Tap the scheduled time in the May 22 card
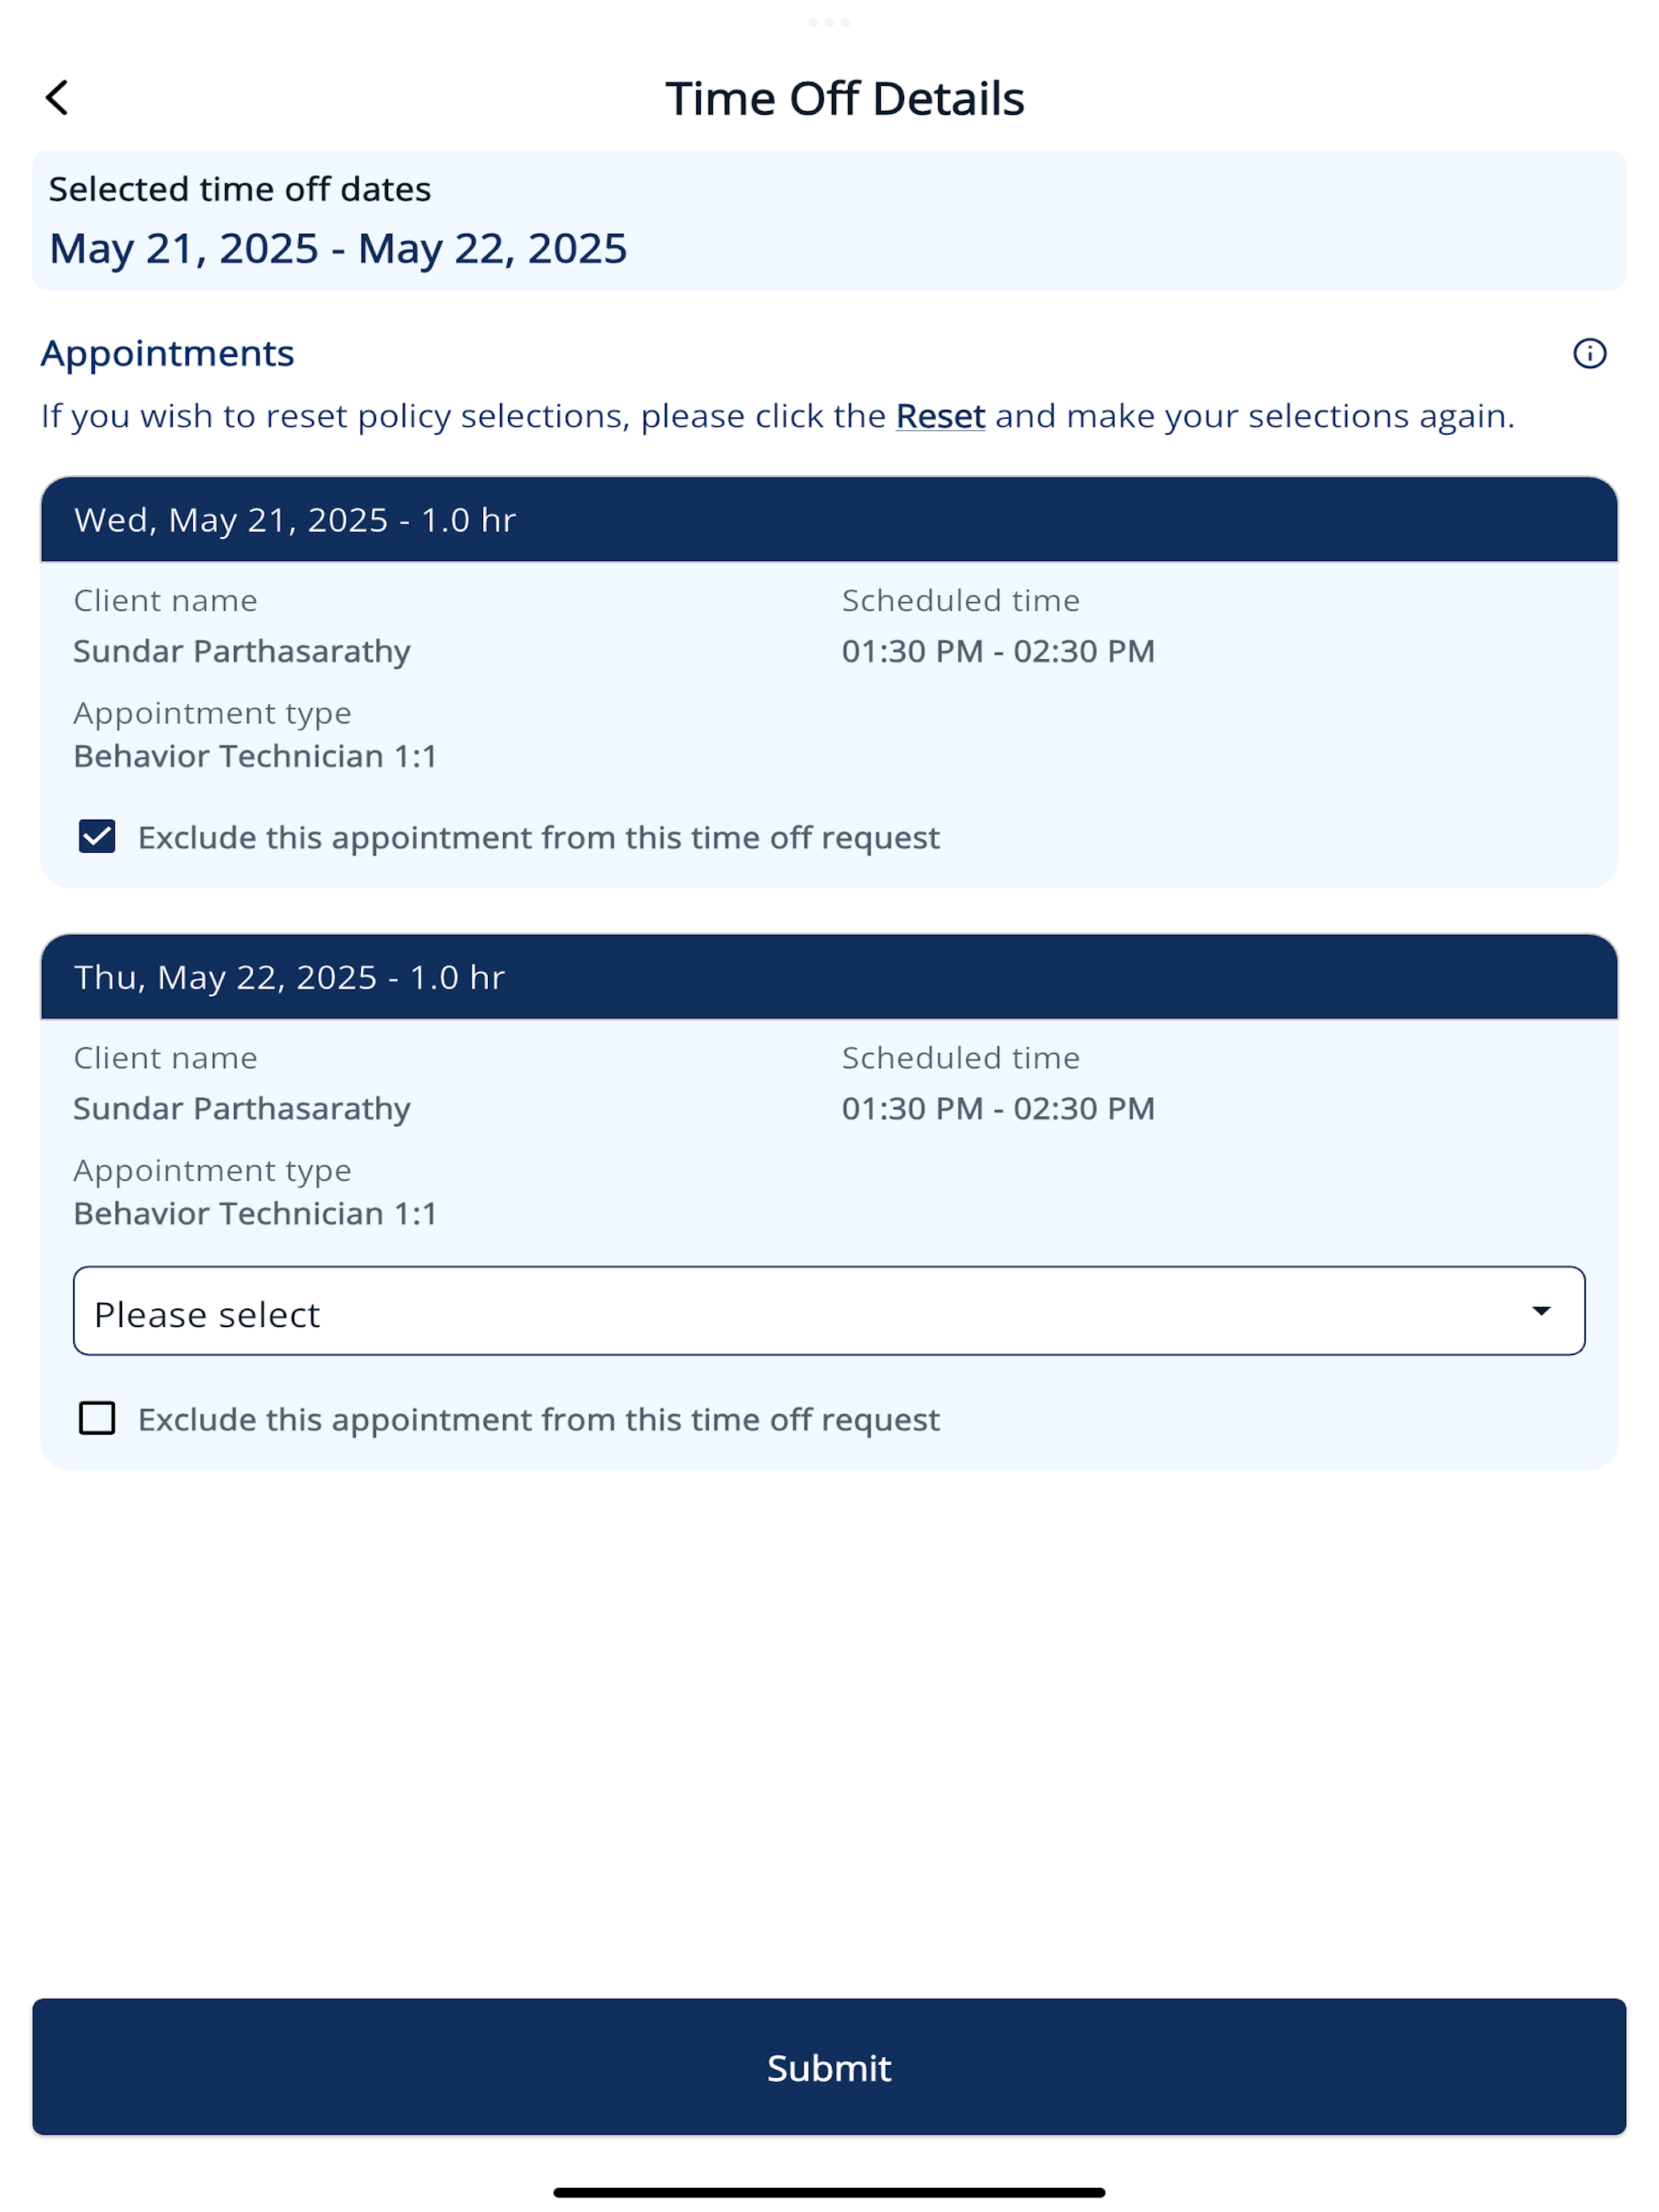Image resolution: width=1659 pixels, height=2212 pixels. (998, 1108)
